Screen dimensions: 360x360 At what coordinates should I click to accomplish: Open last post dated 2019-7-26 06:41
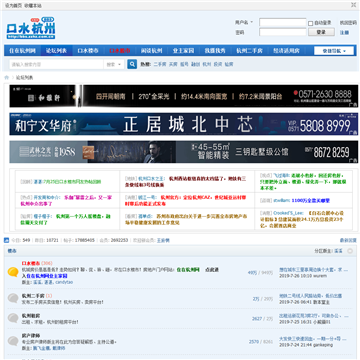point(311,296)
